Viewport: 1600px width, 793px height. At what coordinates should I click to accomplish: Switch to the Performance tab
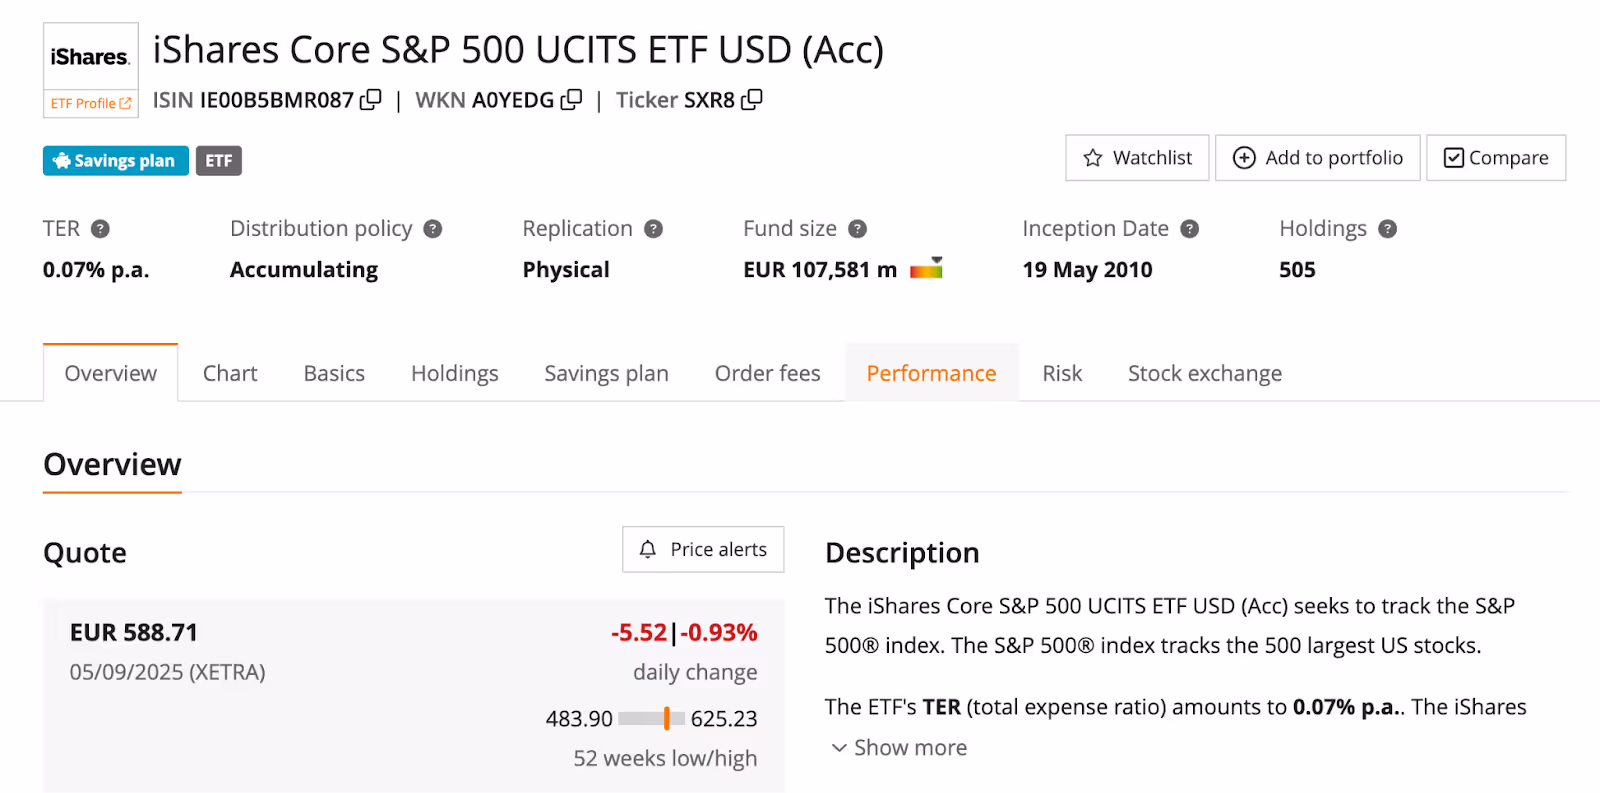(x=931, y=373)
